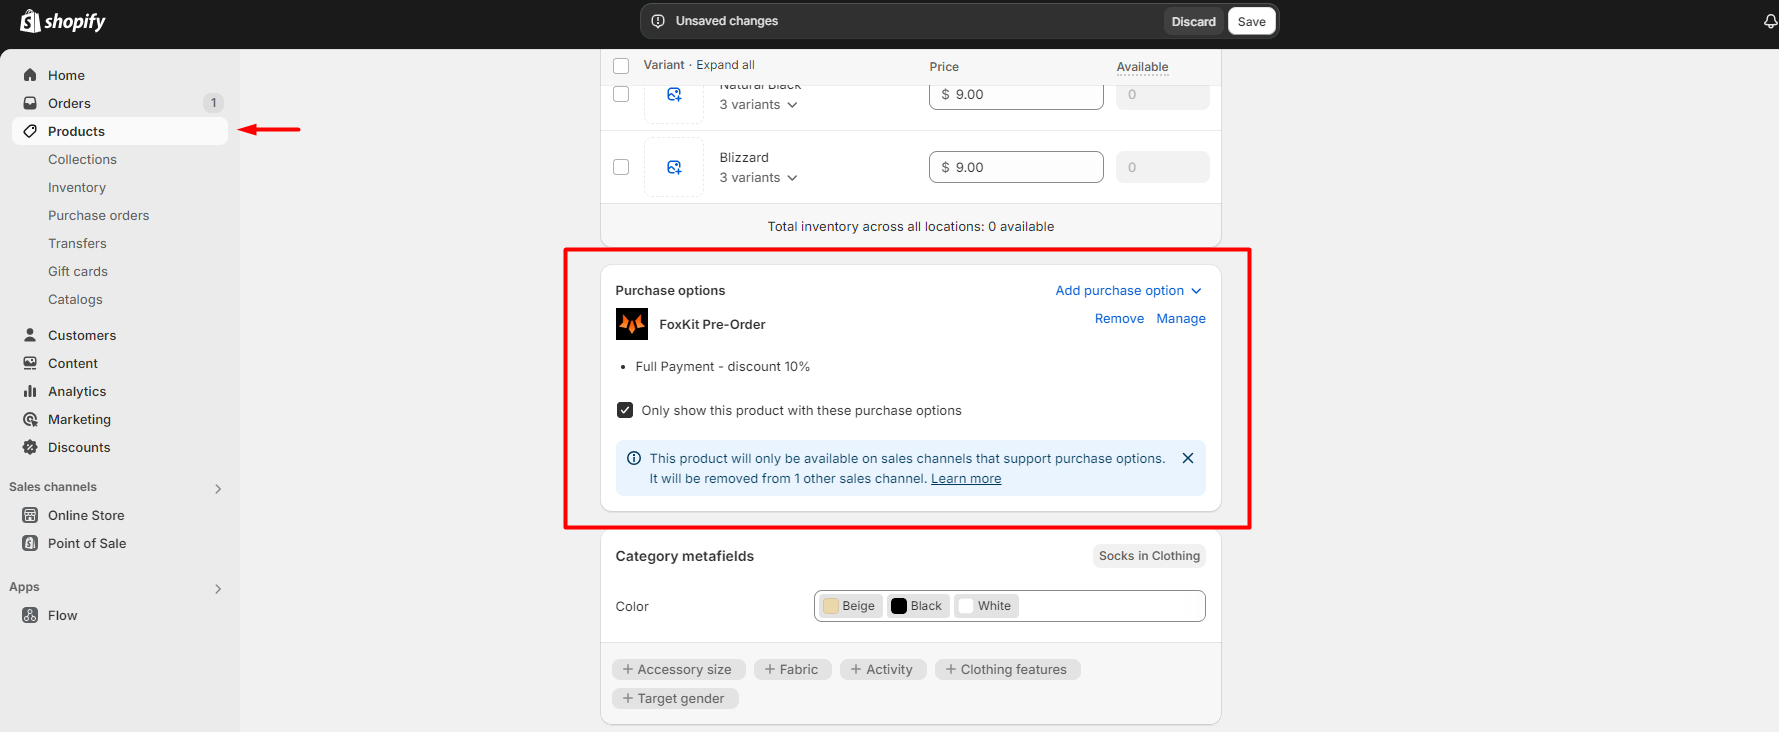Open Gift cards submenu item
The image size is (1779, 732).
click(78, 271)
